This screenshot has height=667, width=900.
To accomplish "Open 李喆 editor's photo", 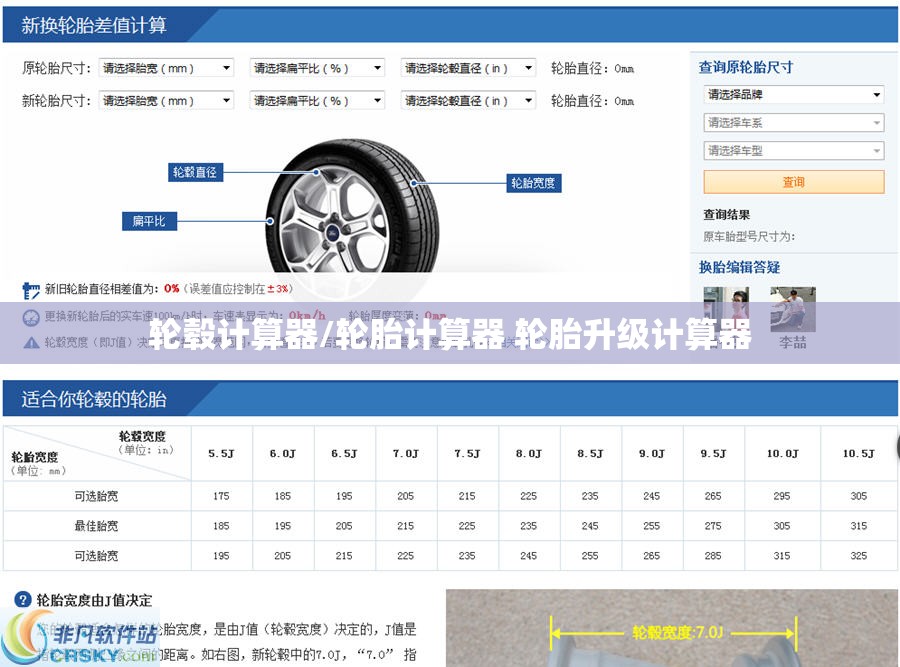I will (793, 310).
